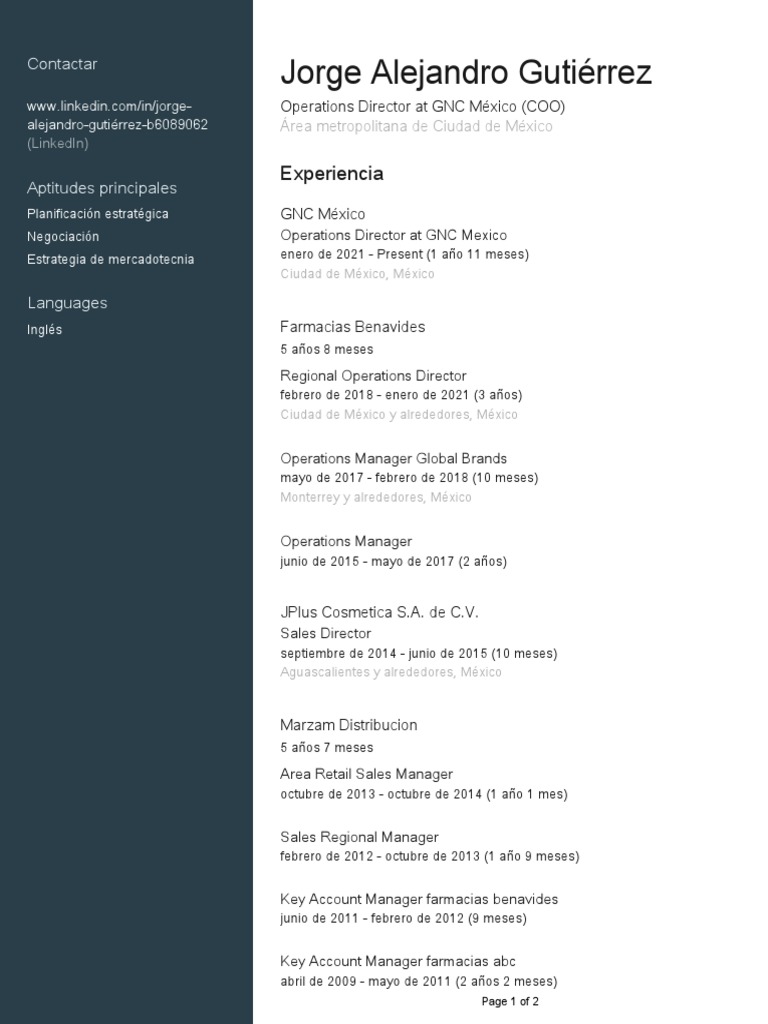This screenshot has height=1024, width=768.
Task: Click the Regional Operations Director title
Action: [x=373, y=376]
